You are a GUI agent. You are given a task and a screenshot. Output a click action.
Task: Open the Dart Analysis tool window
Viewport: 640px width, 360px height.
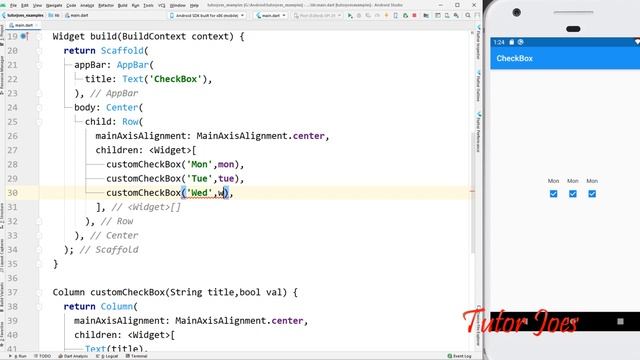(73, 356)
